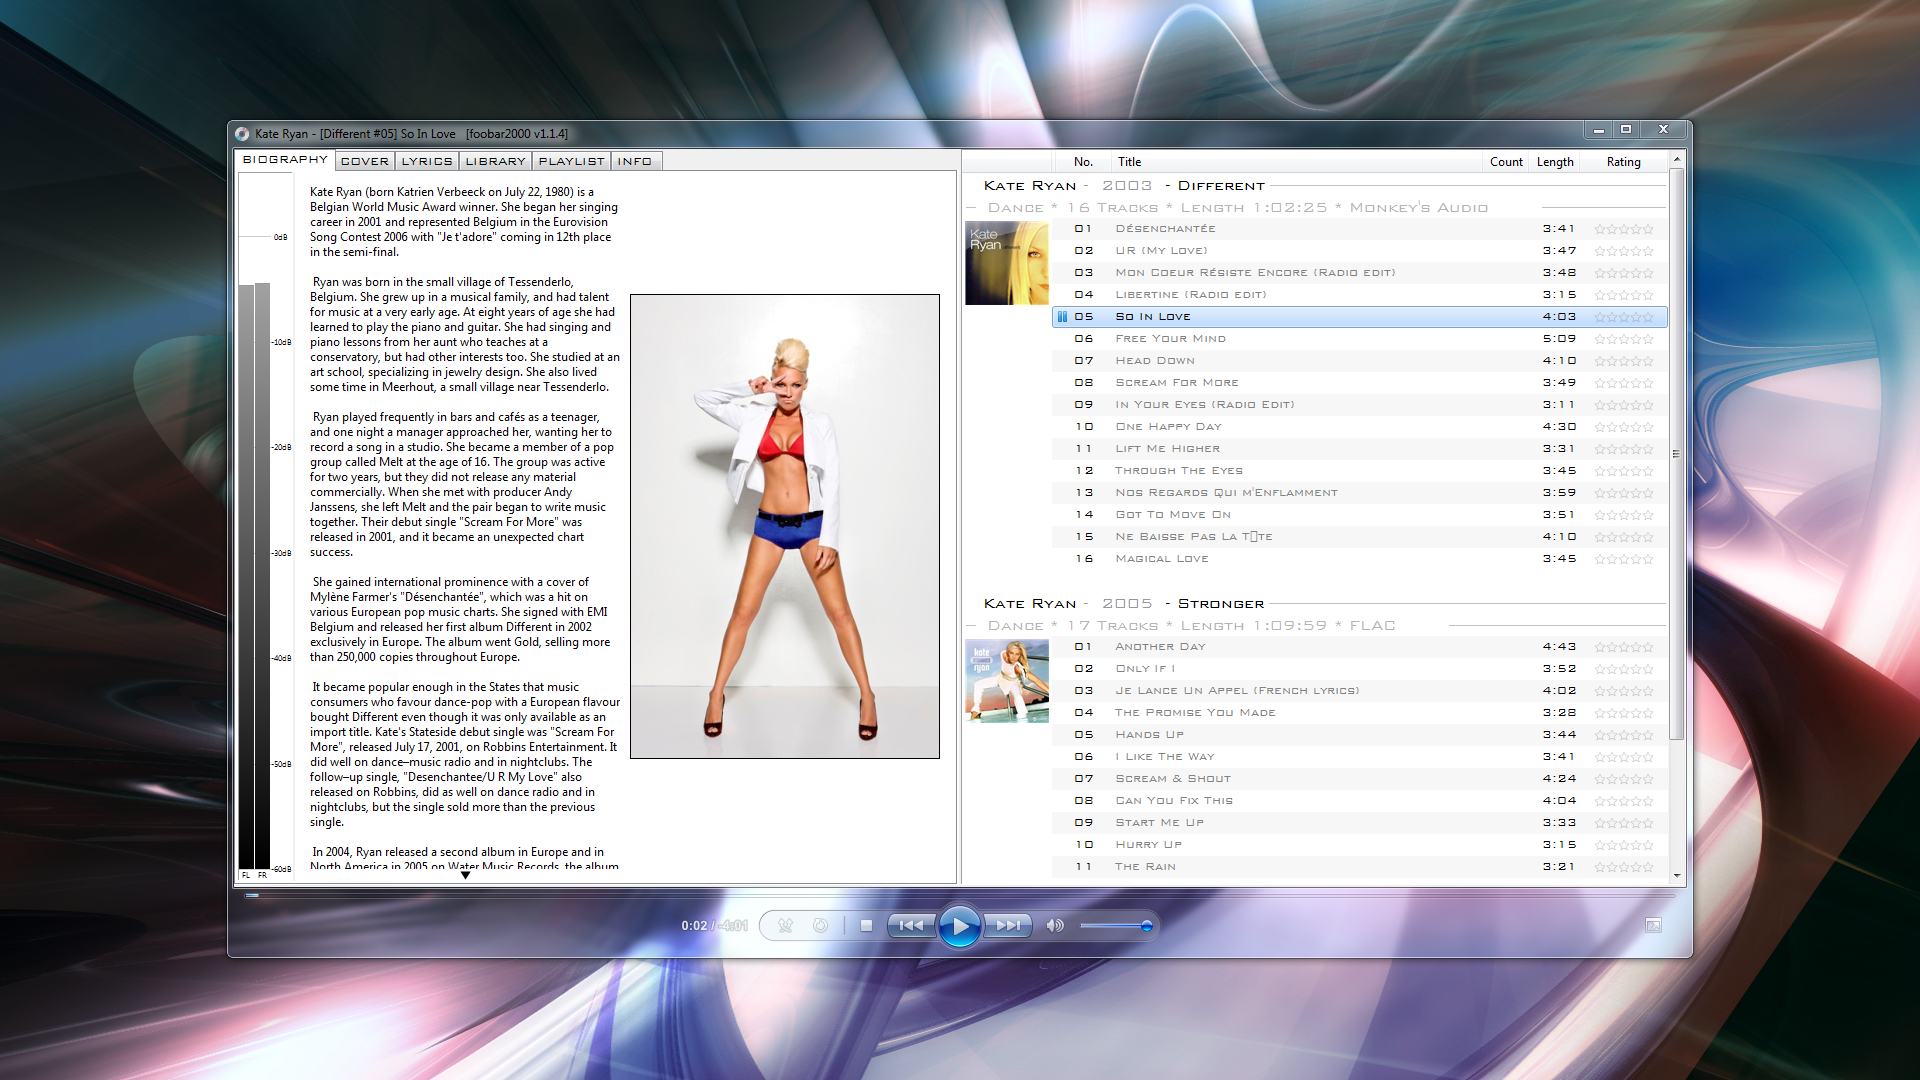This screenshot has width=1920, height=1080.
Task: Select the track Free Your Mind
Action: coord(1359,339)
